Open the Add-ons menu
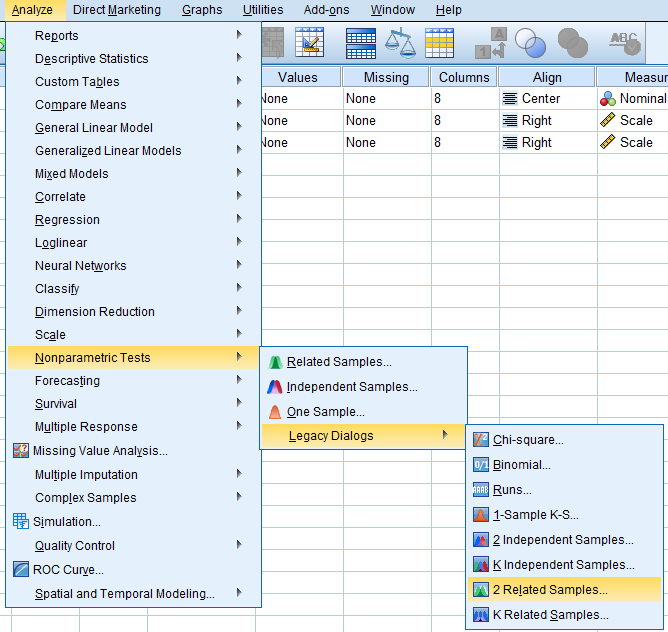This screenshot has height=632, width=668. [326, 10]
